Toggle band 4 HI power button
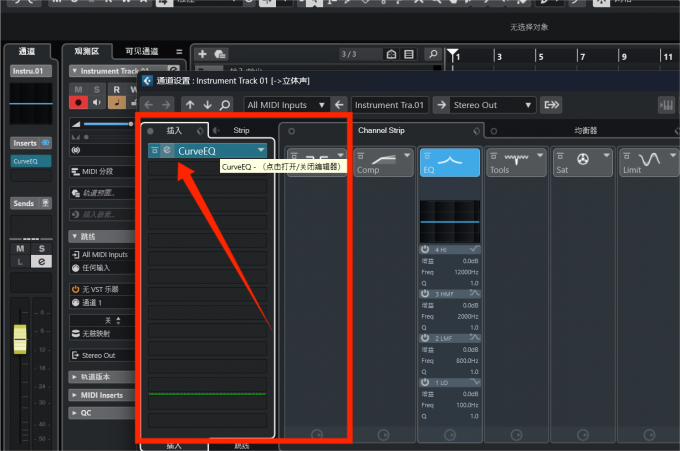Viewport: 680px width, 451px height. 425,249
